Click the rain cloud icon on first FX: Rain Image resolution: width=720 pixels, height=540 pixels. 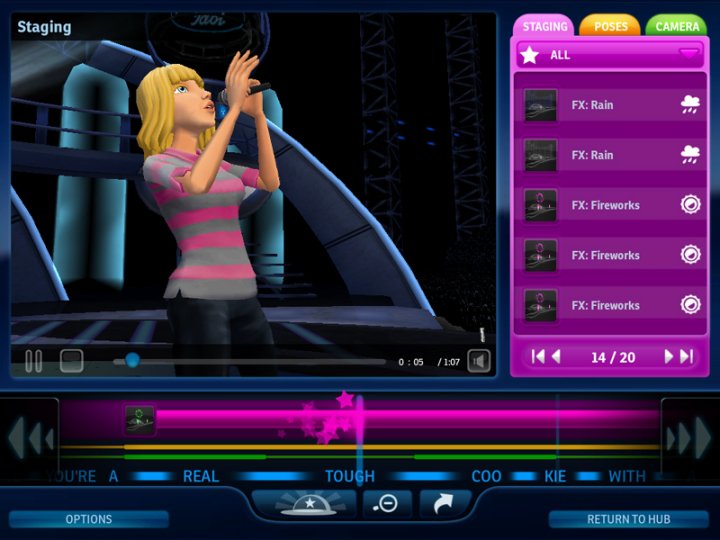point(690,105)
